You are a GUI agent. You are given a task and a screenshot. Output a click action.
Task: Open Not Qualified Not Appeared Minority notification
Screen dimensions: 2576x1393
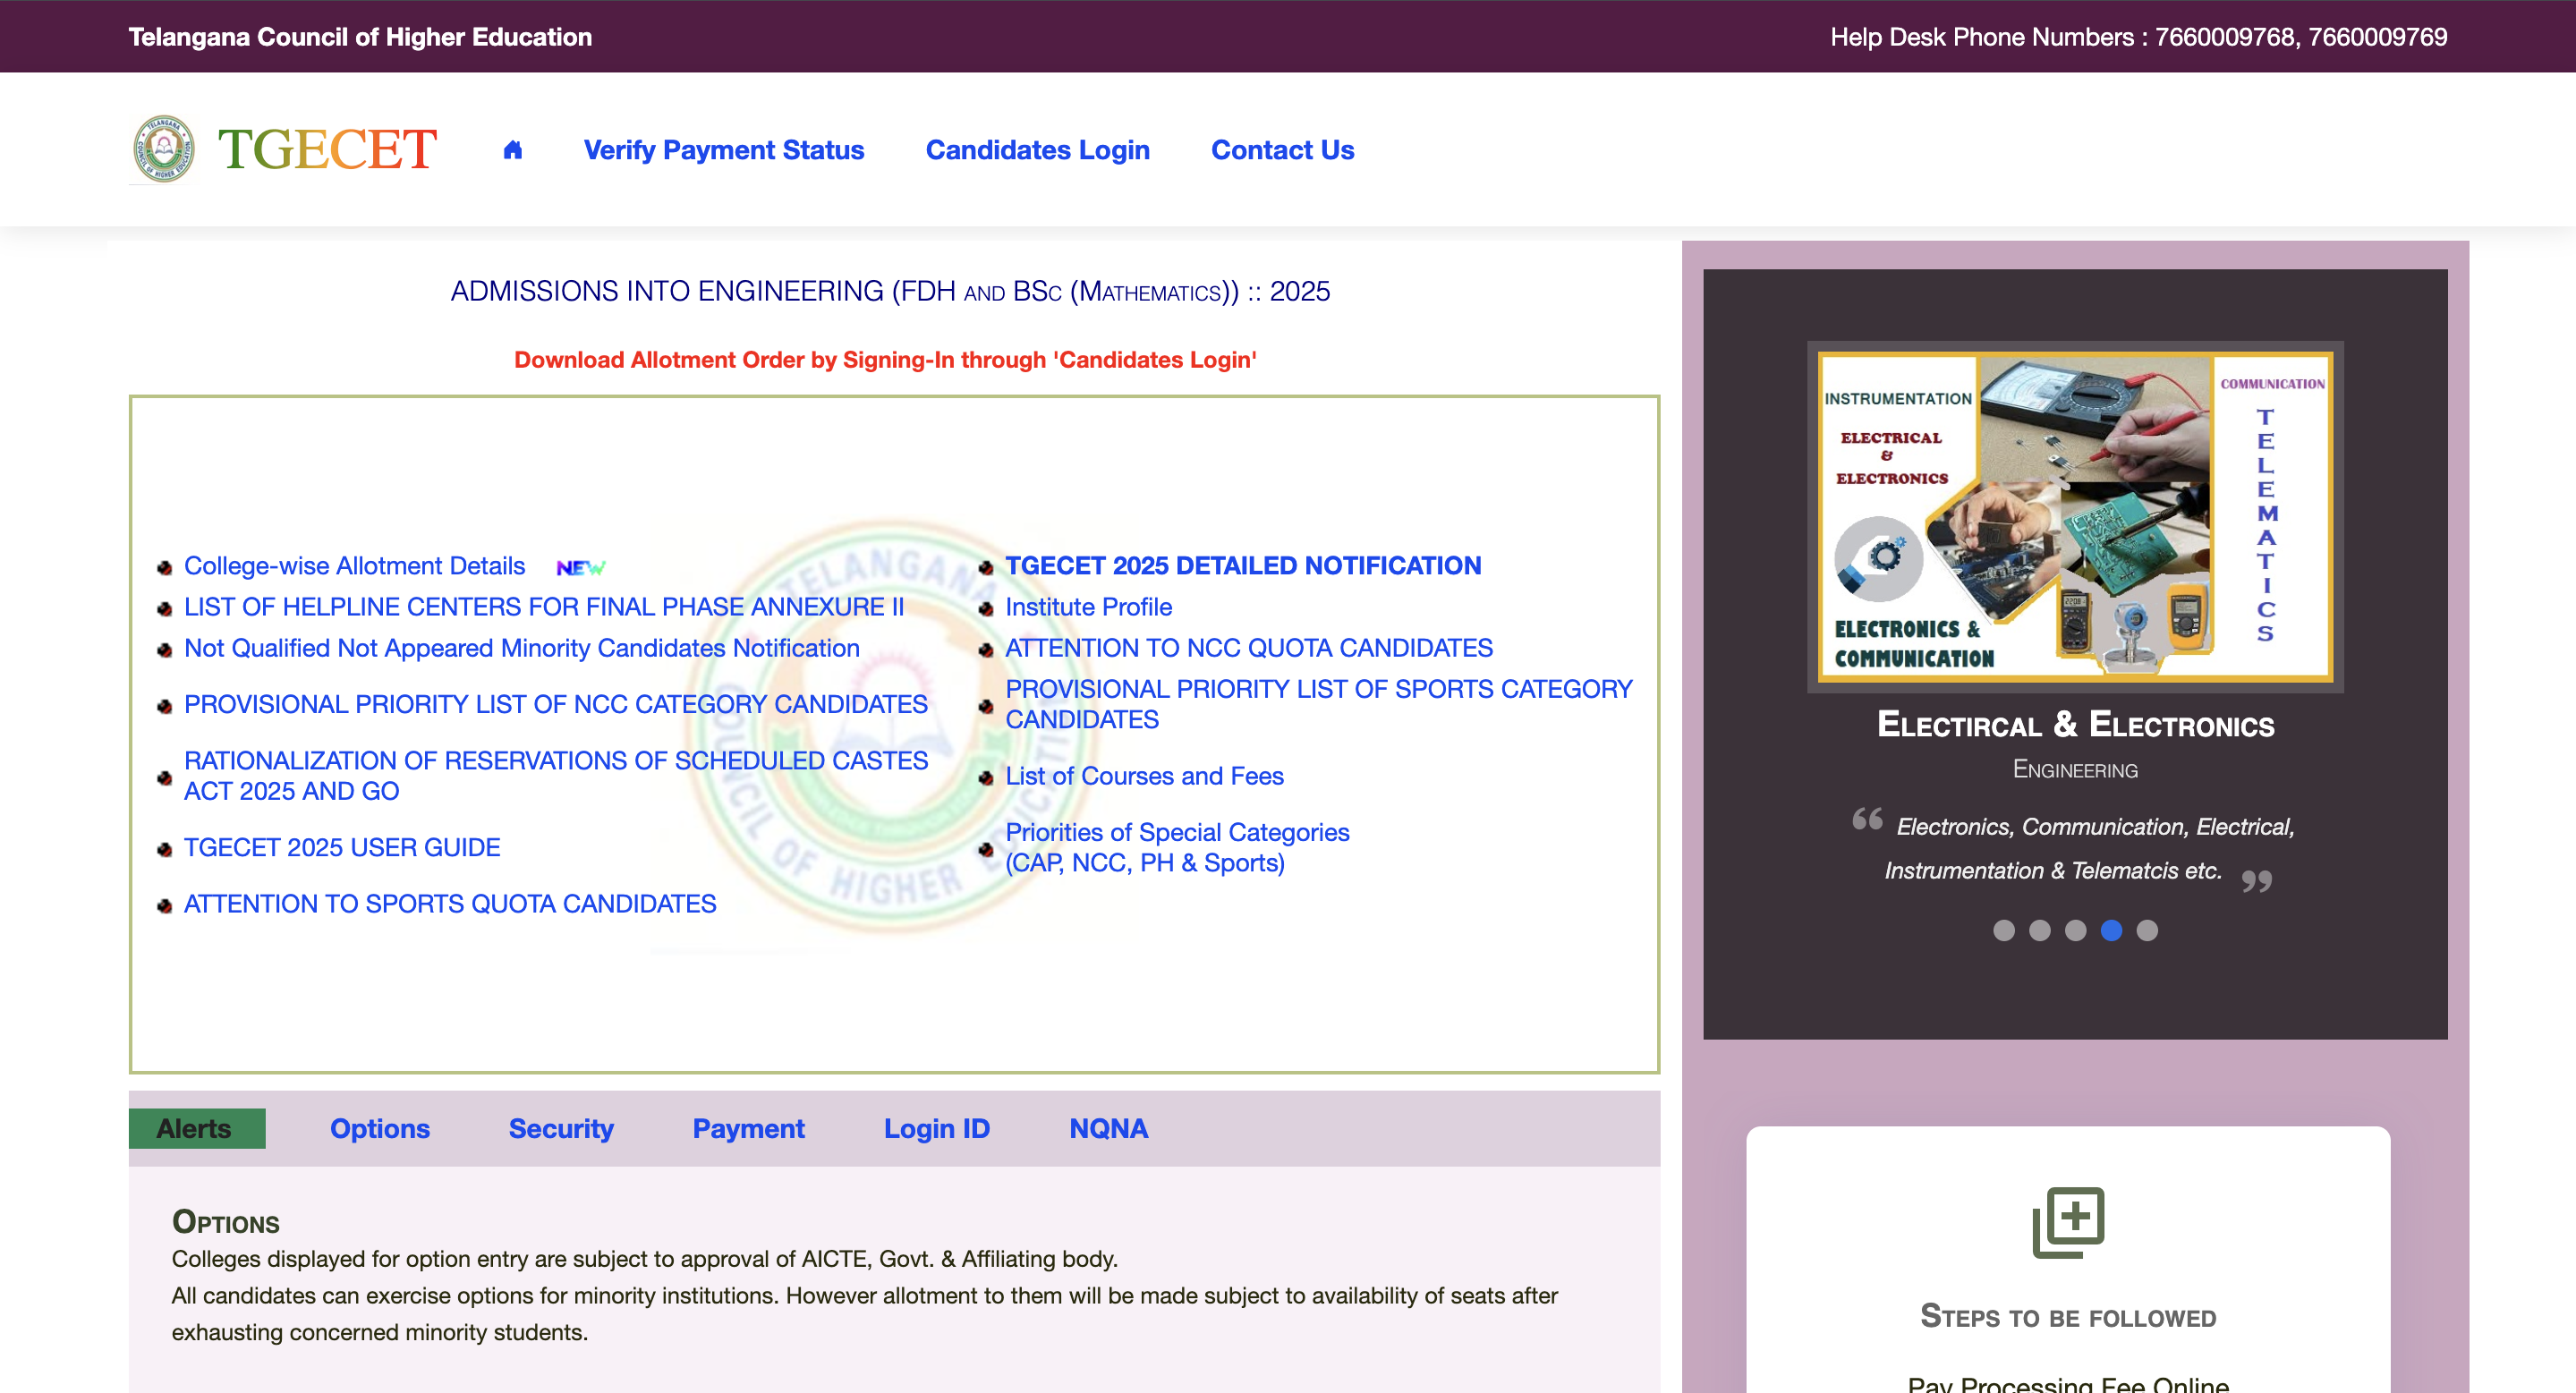pyautogui.click(x=522, y=648)
